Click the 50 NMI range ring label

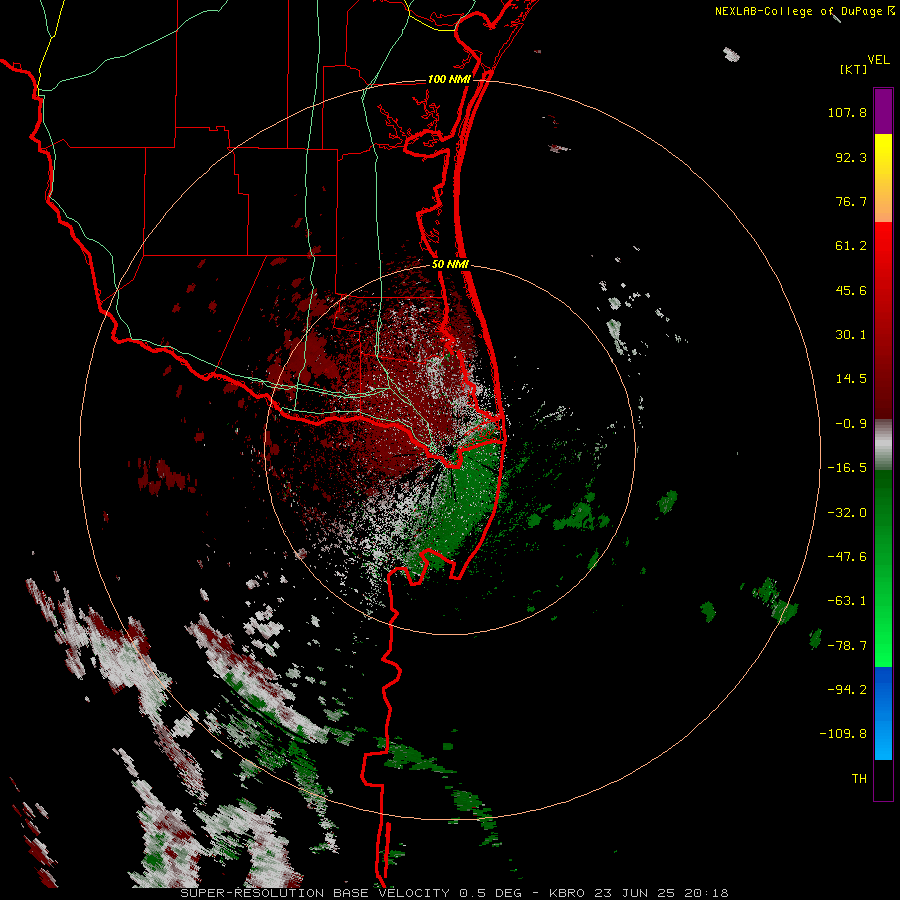[x=451, y=265]
